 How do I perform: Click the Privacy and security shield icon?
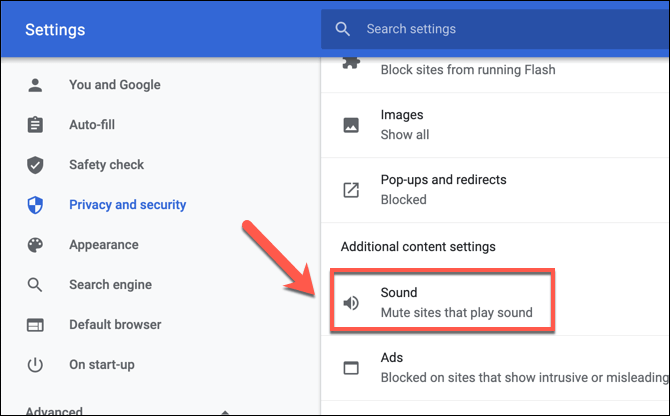(x=35, y=205)
